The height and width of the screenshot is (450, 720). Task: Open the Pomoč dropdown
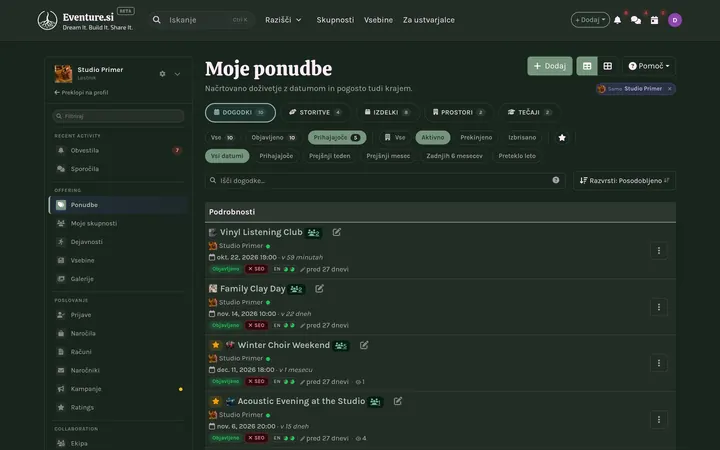[x=649, y=66]
